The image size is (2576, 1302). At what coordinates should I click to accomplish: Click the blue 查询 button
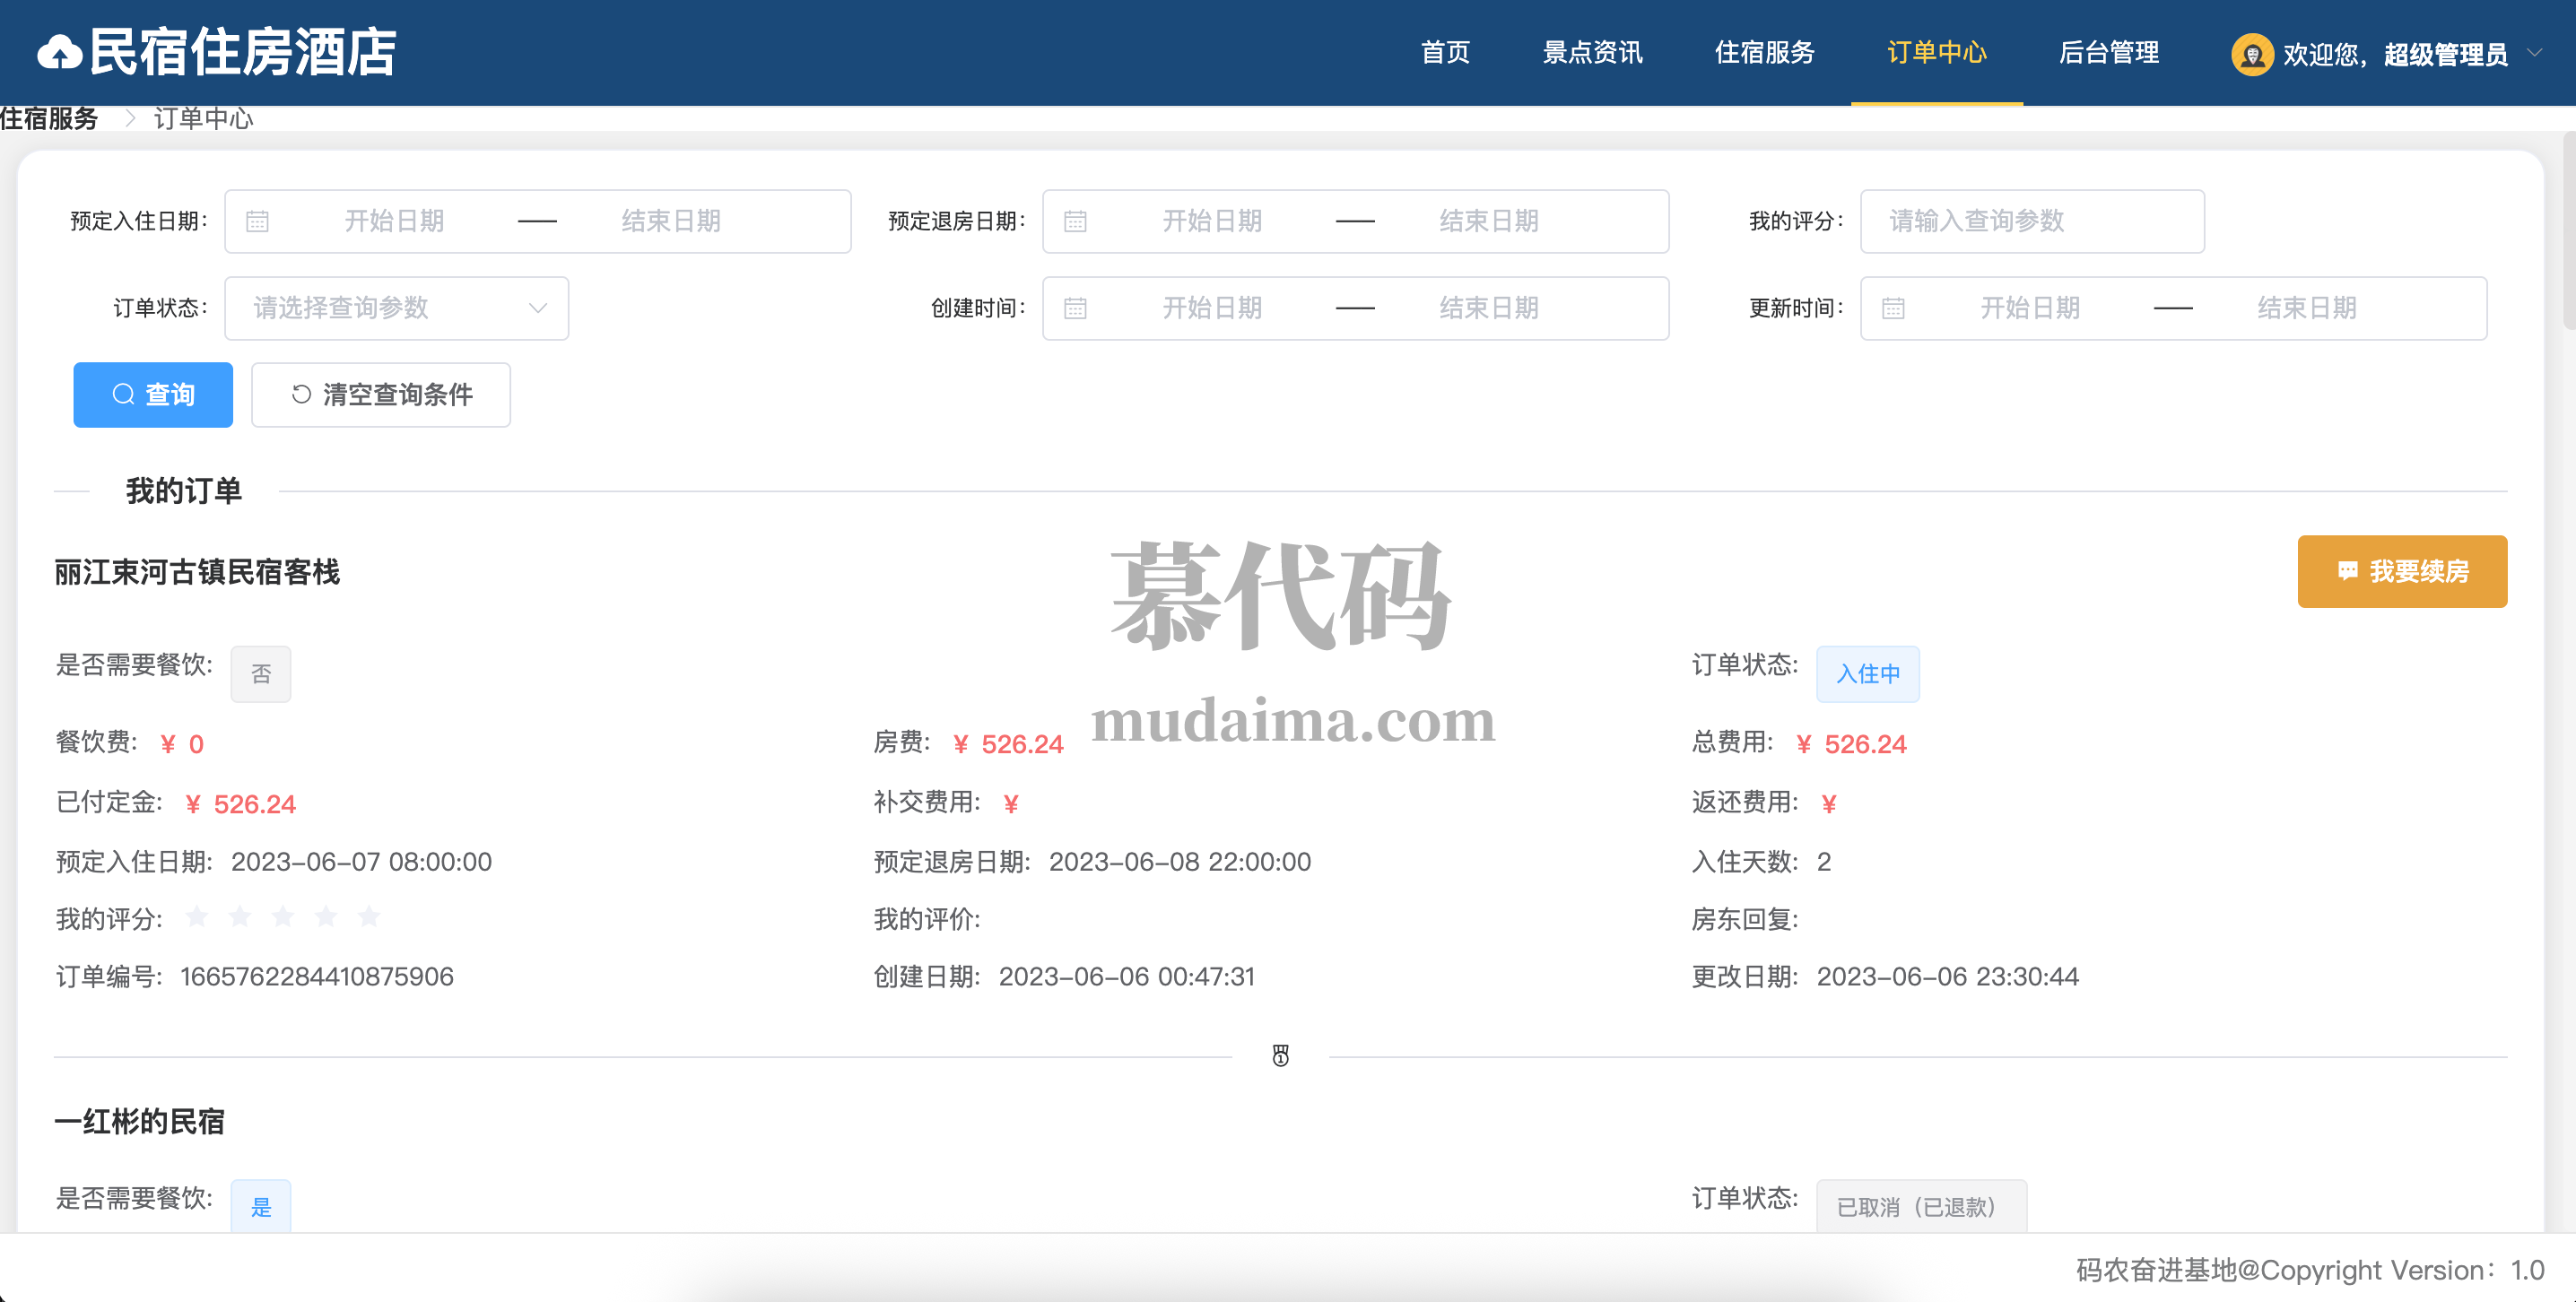click(x=153, y=395)
